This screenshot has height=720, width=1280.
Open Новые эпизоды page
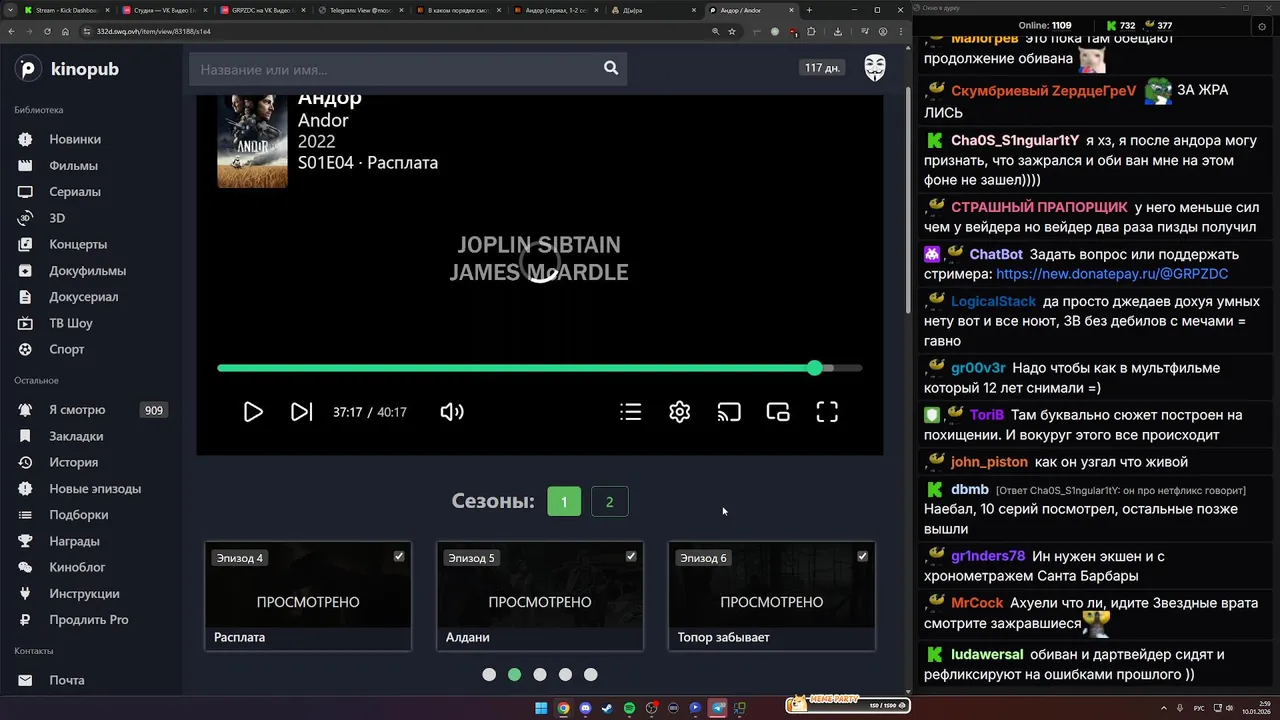(95, 489)
